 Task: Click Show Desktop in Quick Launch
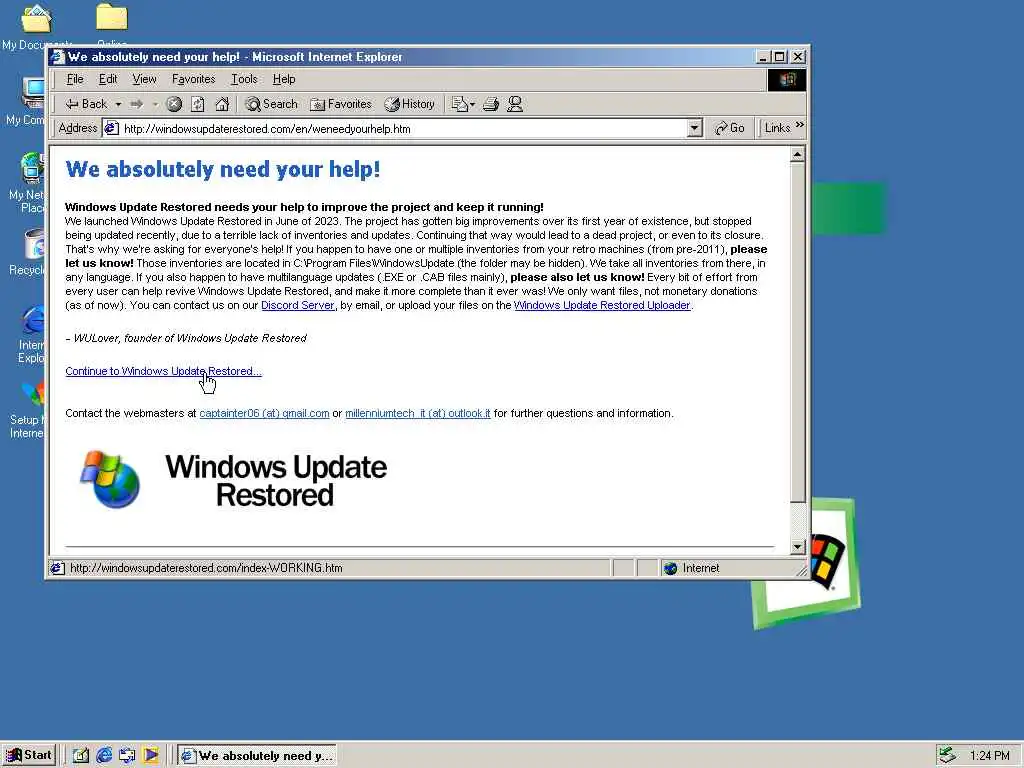81,756
